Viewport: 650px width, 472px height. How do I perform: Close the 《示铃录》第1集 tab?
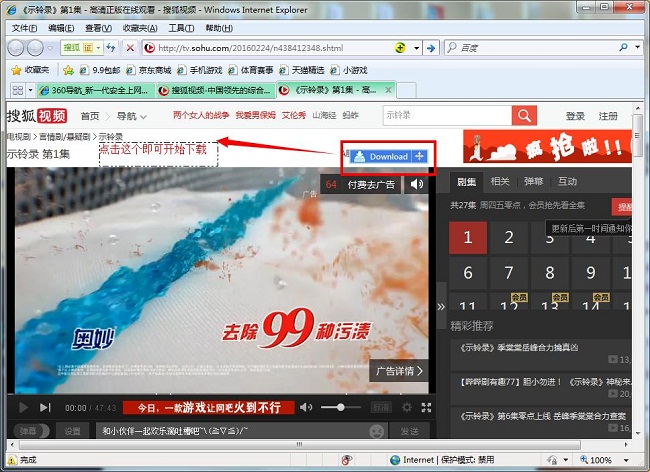388,90
